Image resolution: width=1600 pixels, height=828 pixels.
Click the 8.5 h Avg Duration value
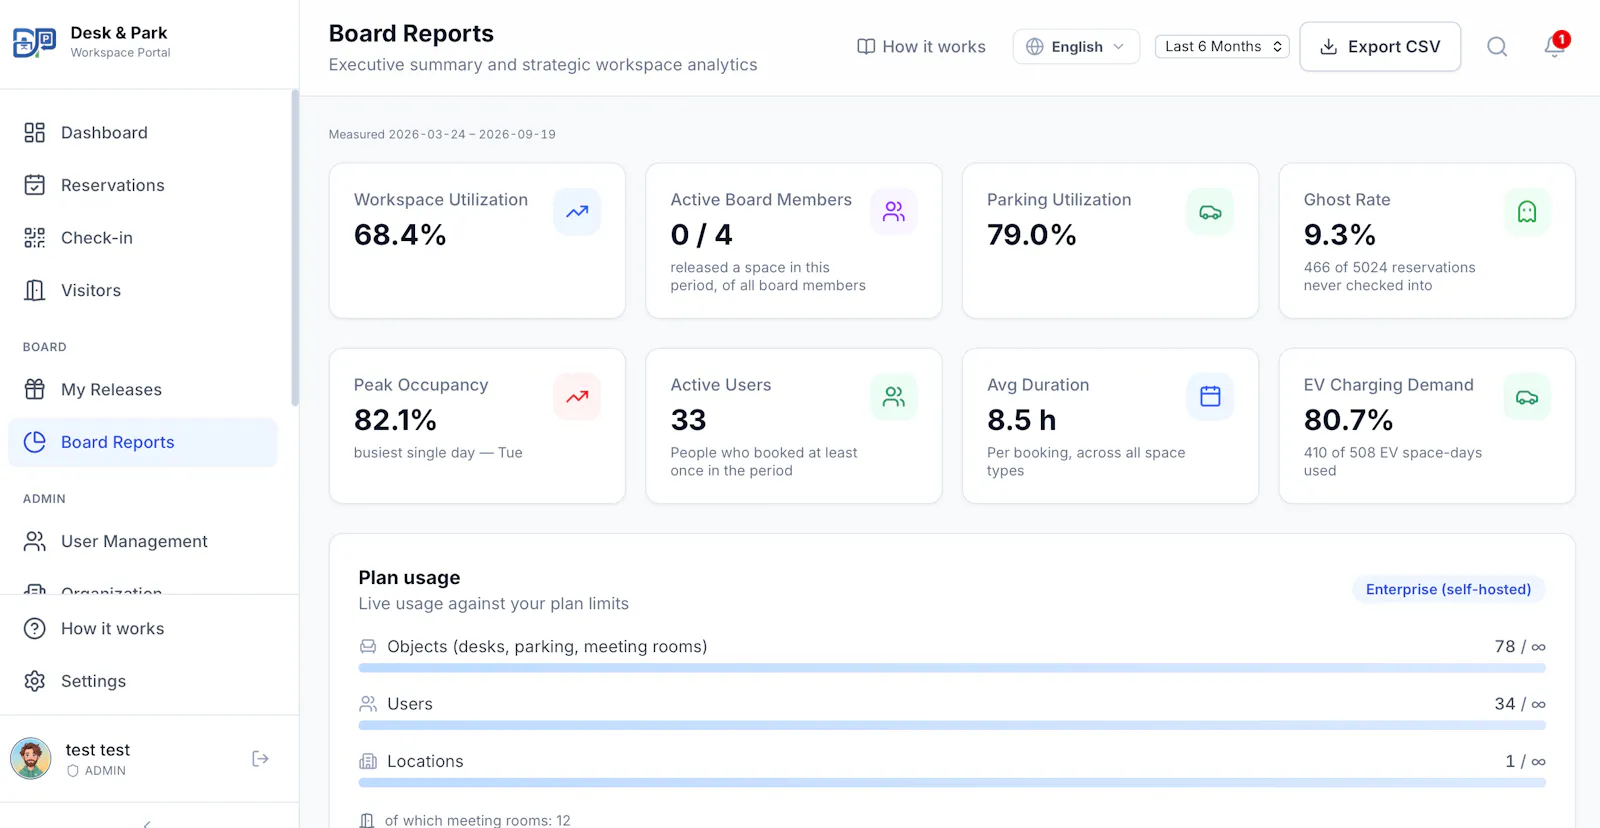tap(1021, 420)
